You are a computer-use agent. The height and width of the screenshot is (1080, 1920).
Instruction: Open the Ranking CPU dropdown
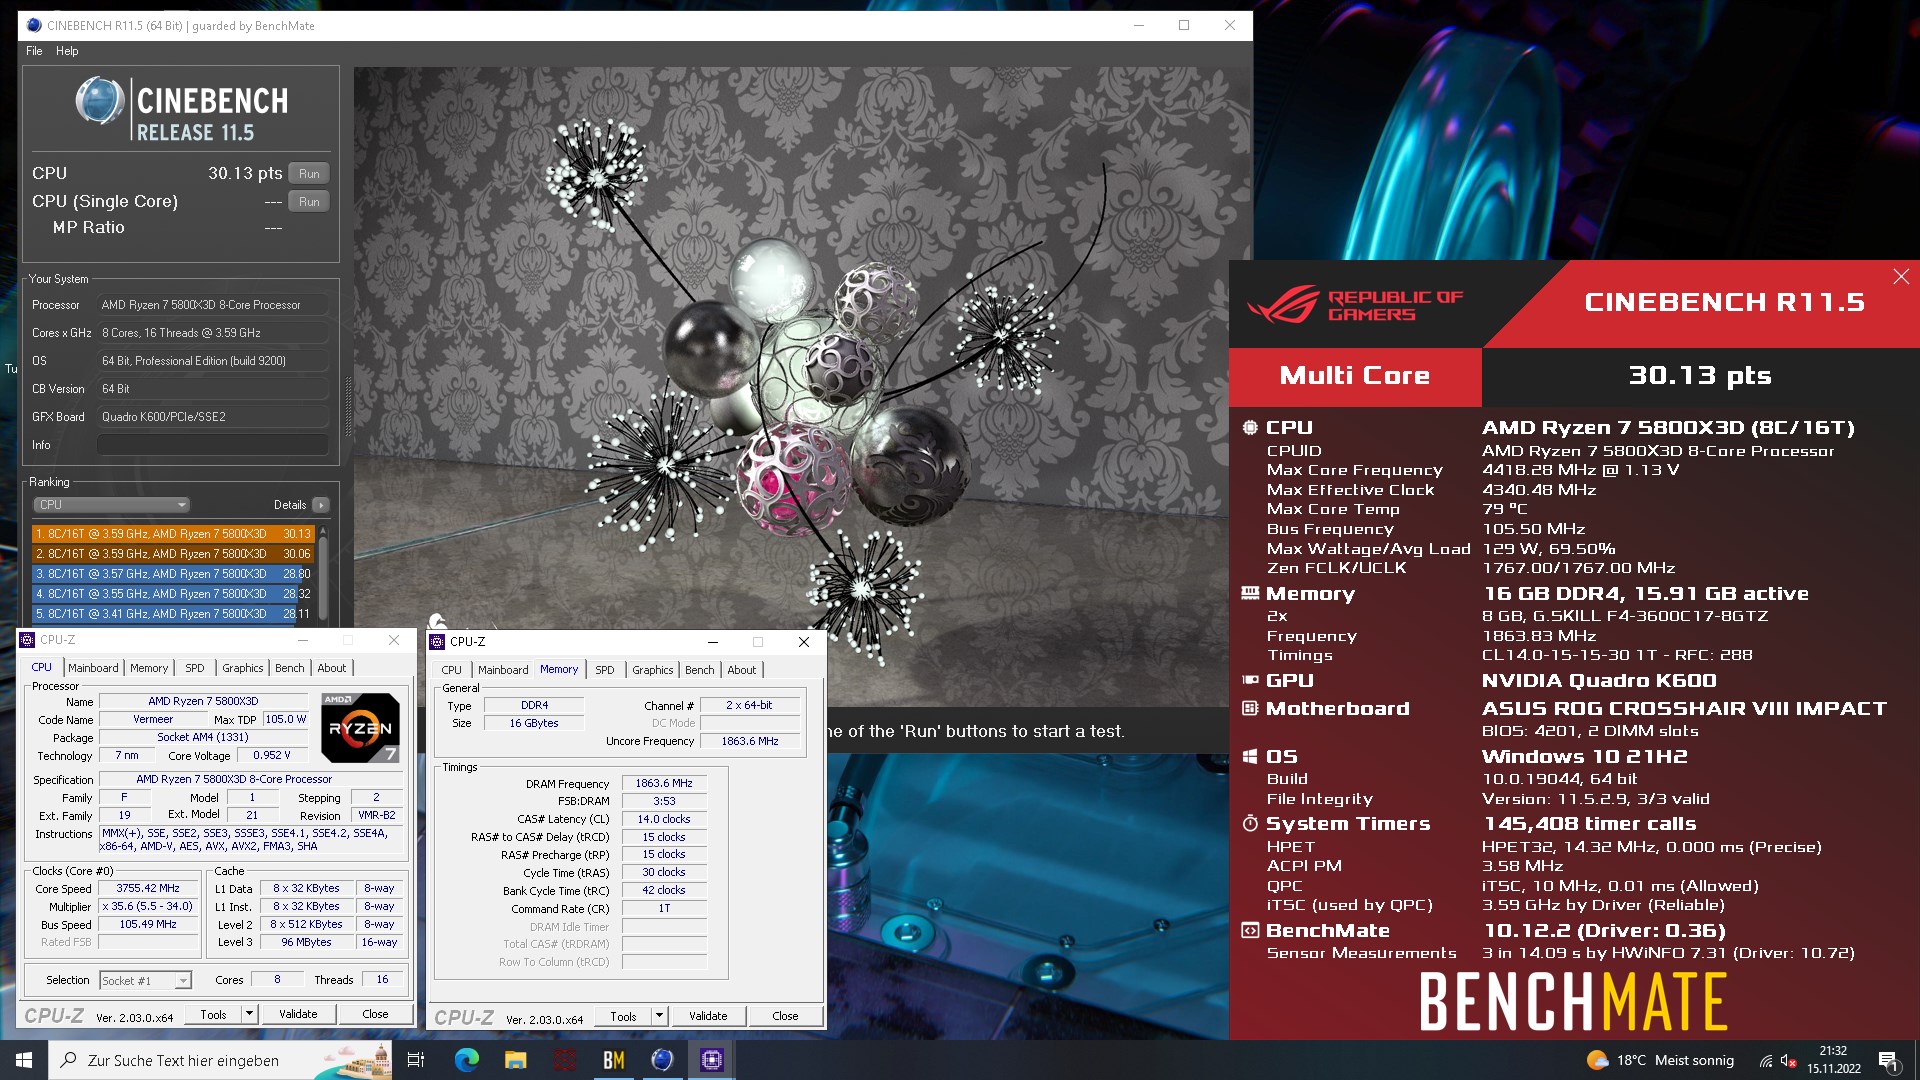[111, 505]
